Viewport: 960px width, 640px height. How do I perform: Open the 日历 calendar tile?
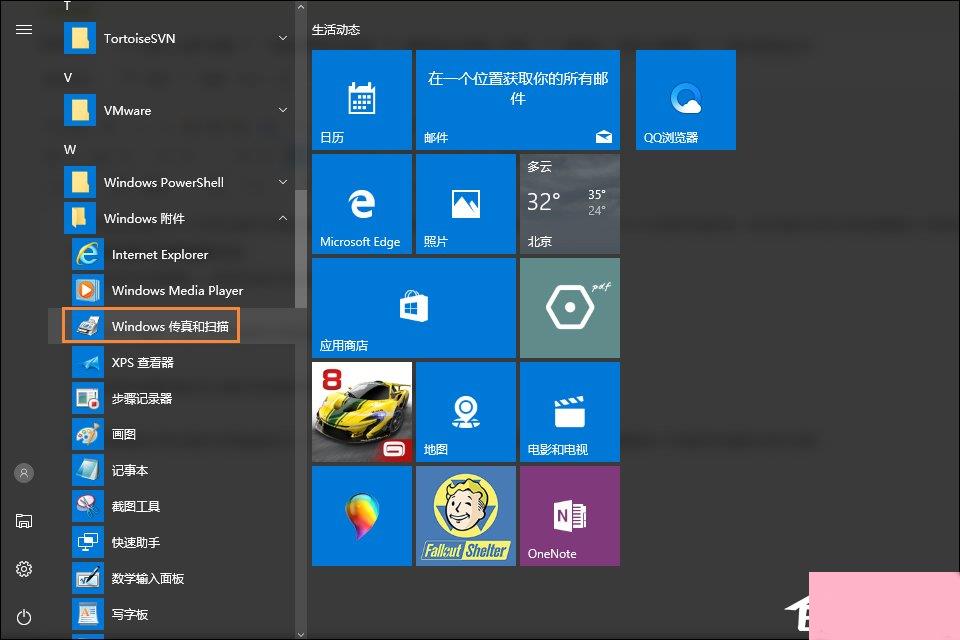click(362, 100)
